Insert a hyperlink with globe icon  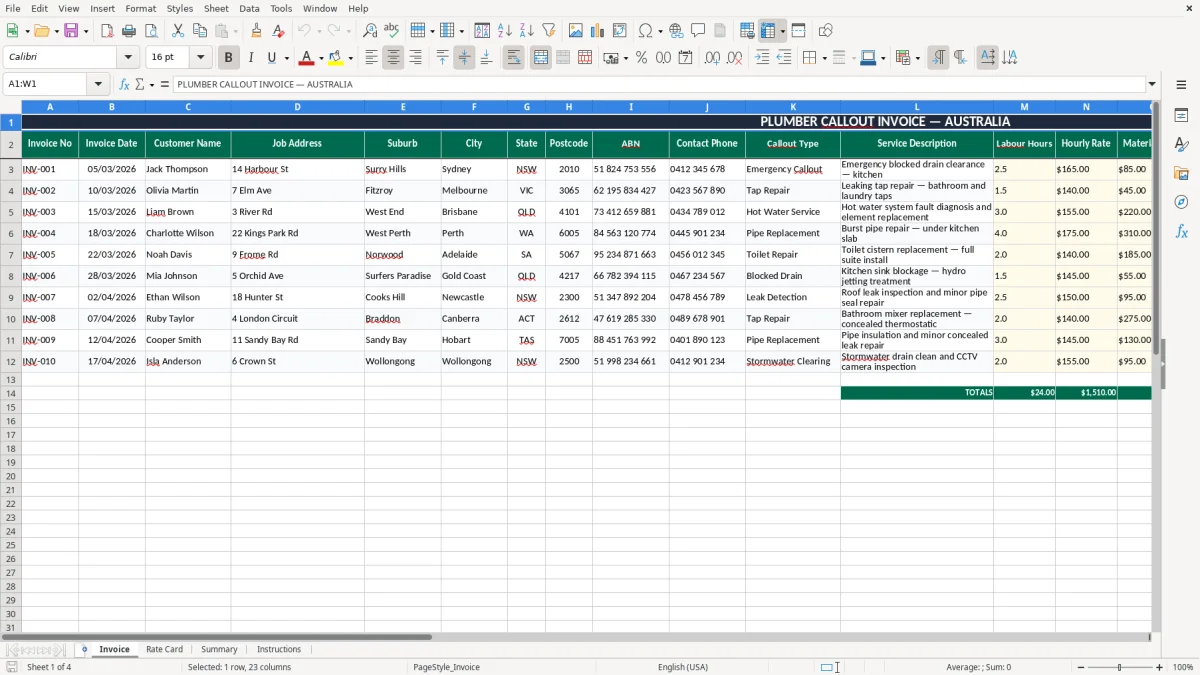tap(676, 31)
